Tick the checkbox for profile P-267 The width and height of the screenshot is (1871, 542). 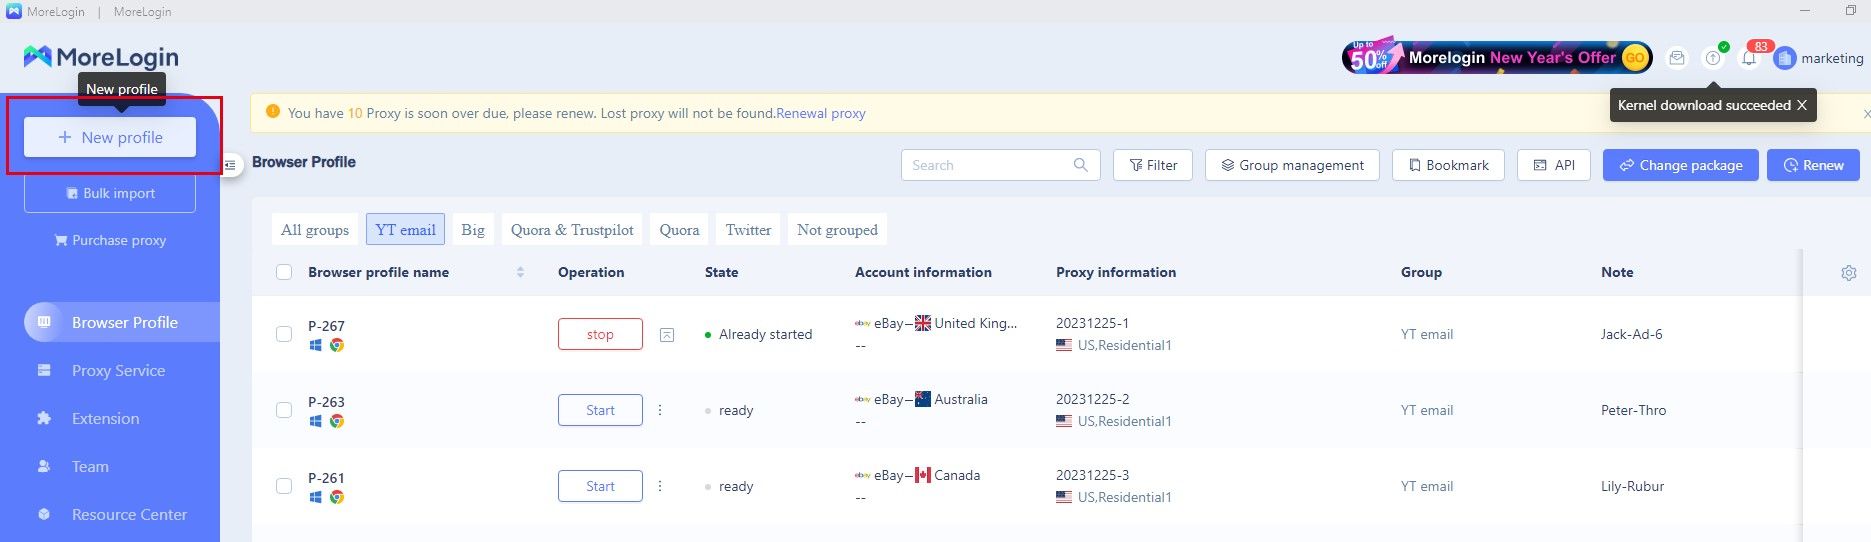click(x=284, y=334)
